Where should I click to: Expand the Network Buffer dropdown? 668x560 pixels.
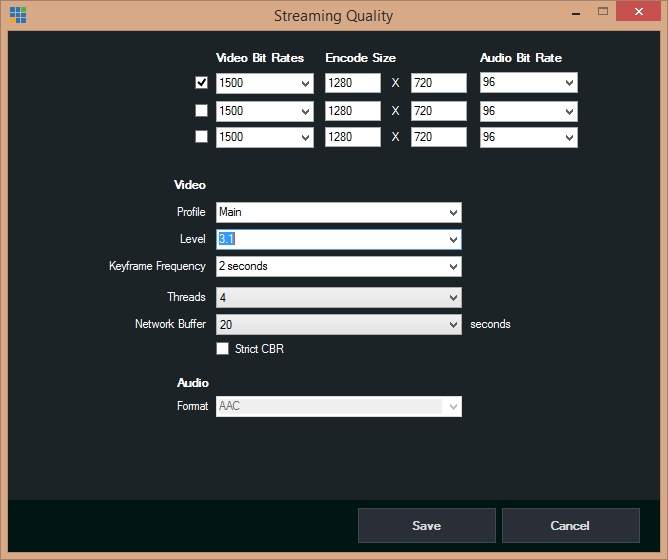click(x=338, y=324)
